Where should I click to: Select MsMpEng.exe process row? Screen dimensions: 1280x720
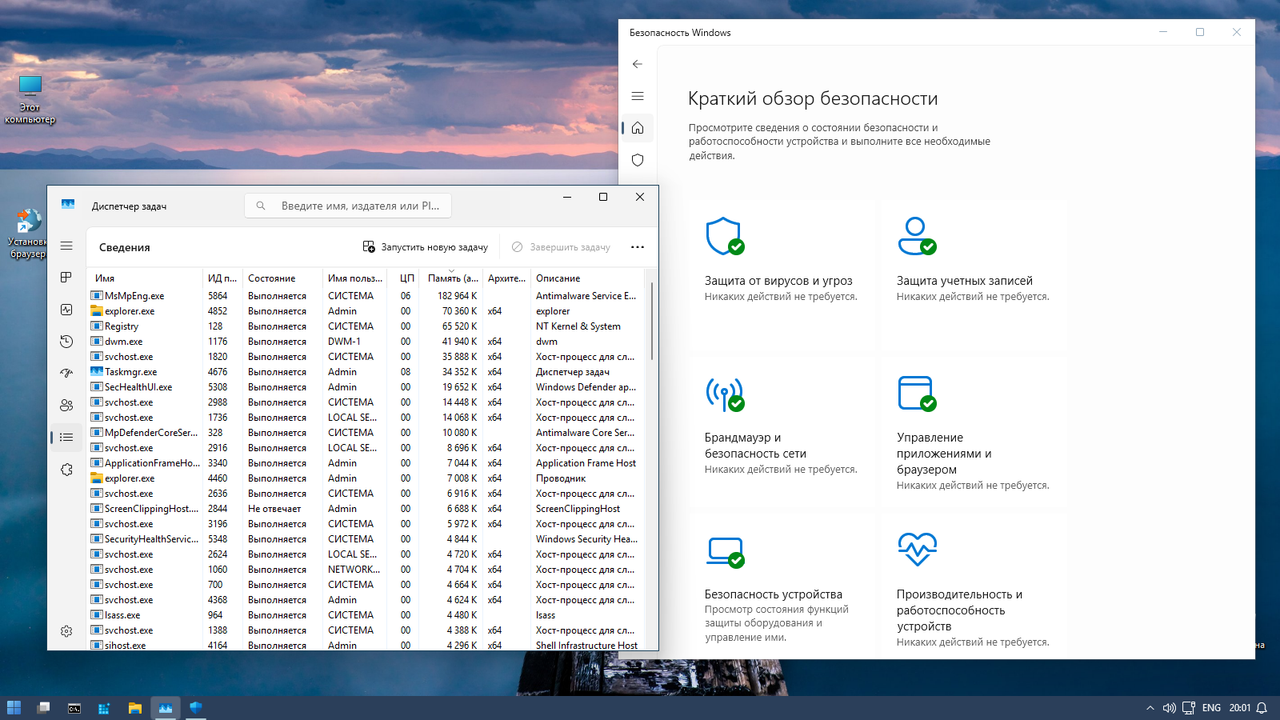click(x=368, y=296)
